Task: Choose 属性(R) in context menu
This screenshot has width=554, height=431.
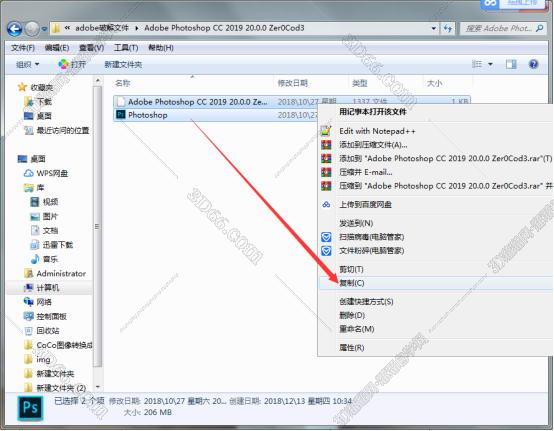Action: [352, 348]
